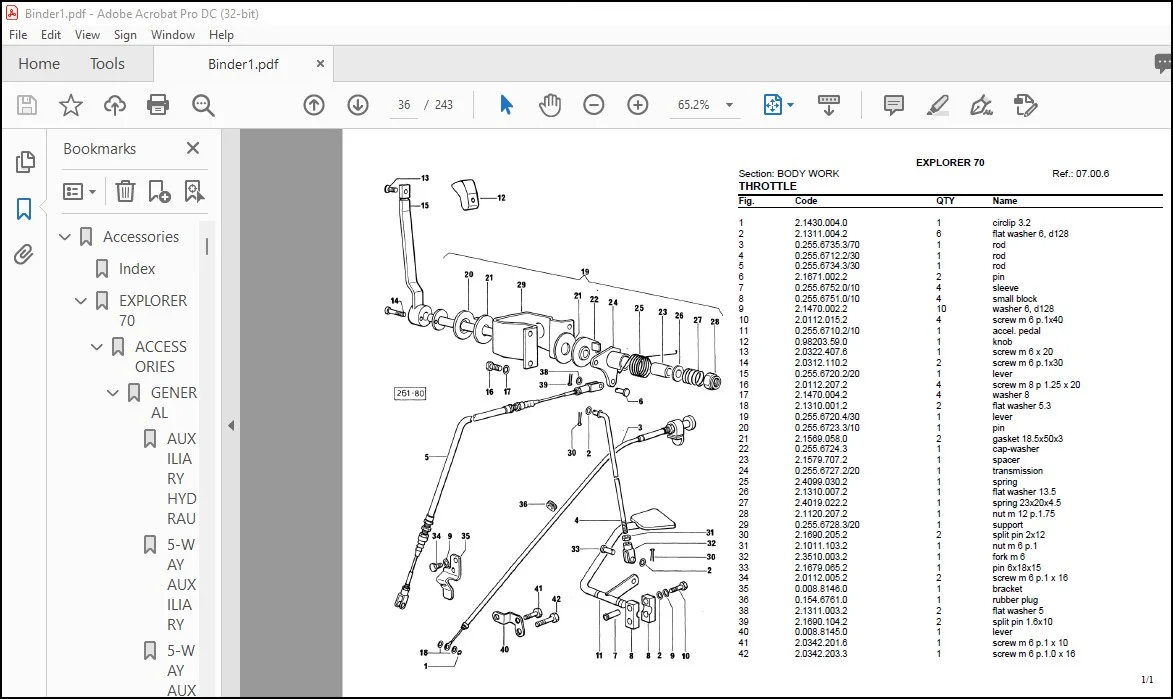Open the GENERAL bookmark
Viewport: 1173px width, 699px height.
174,403
